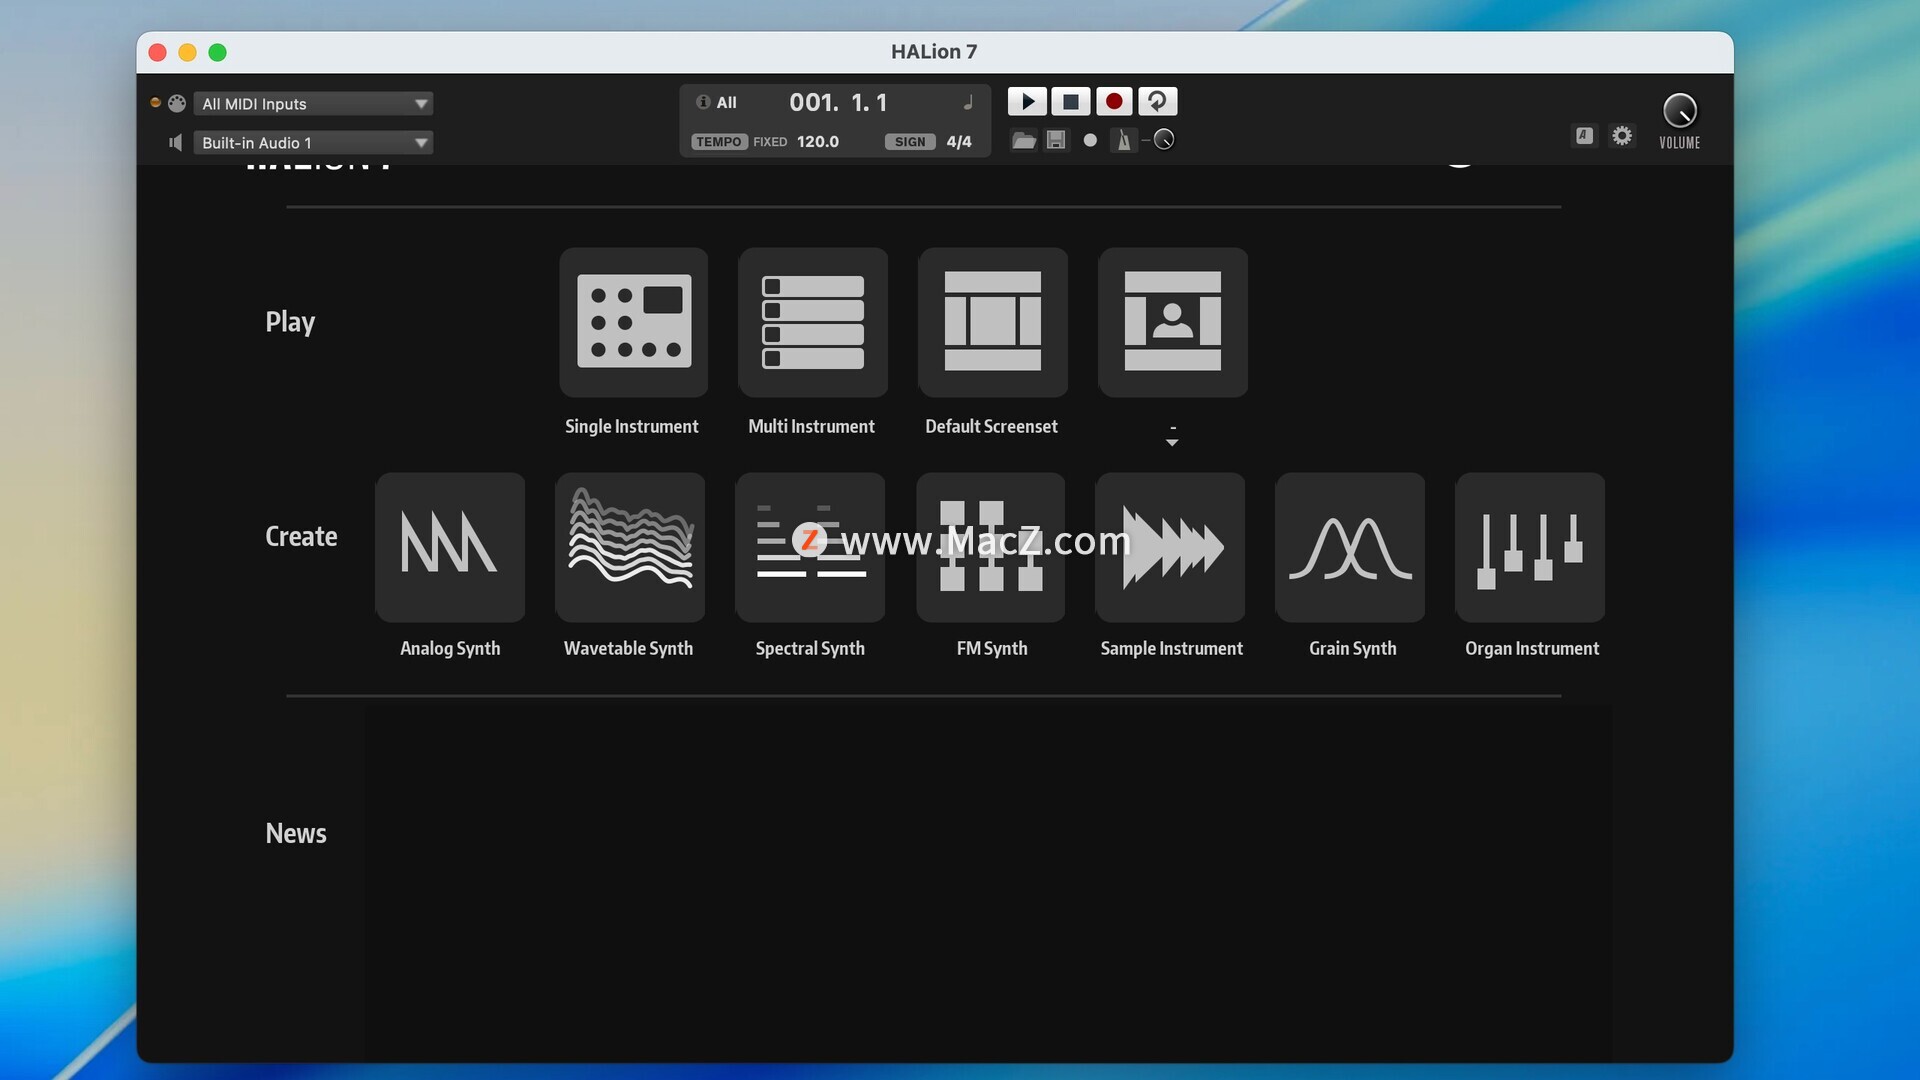Create an FM Synth
This screenshot has width=1920, height=1080.
tap(991, 547)
